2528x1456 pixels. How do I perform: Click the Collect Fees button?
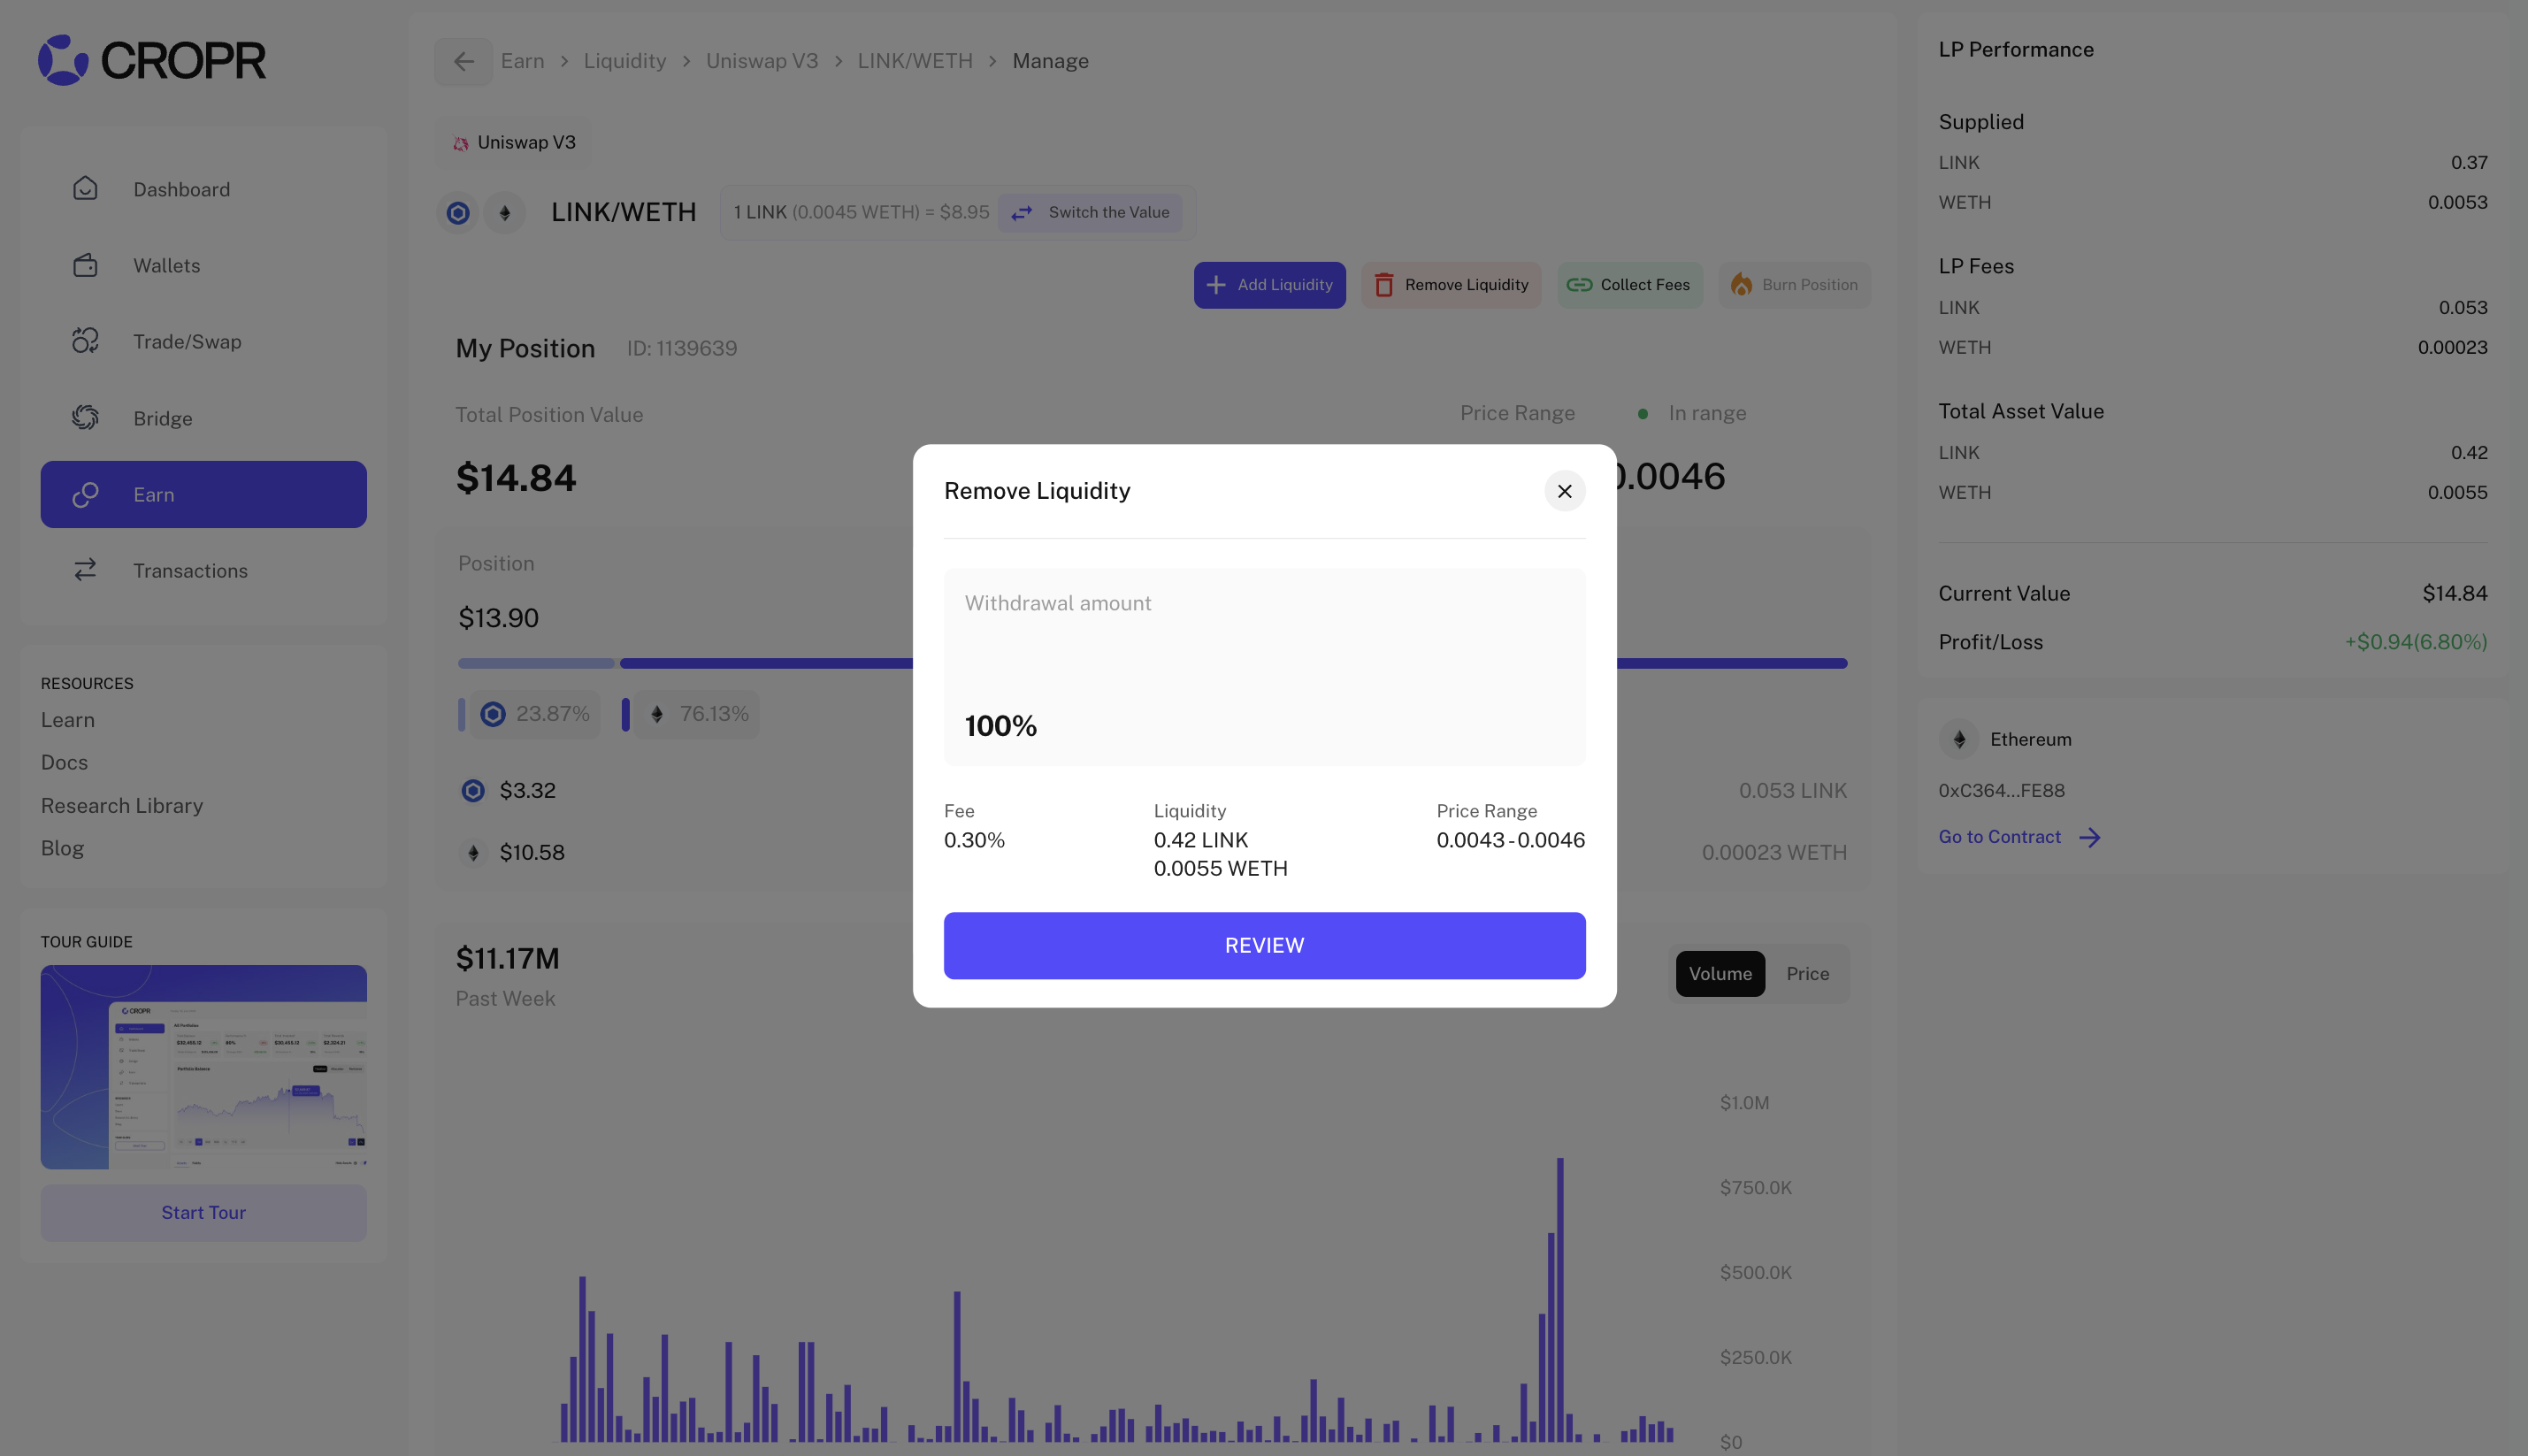[1629, 285]
